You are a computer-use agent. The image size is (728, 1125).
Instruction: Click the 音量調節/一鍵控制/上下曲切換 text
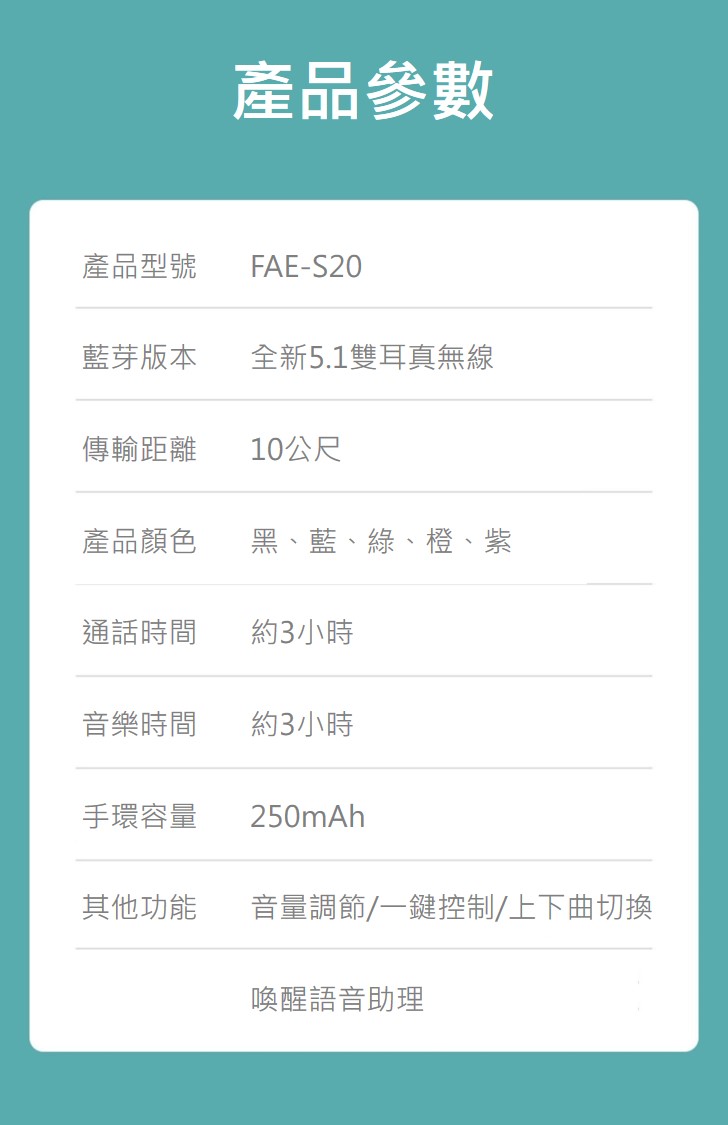(x=452, y=907)
